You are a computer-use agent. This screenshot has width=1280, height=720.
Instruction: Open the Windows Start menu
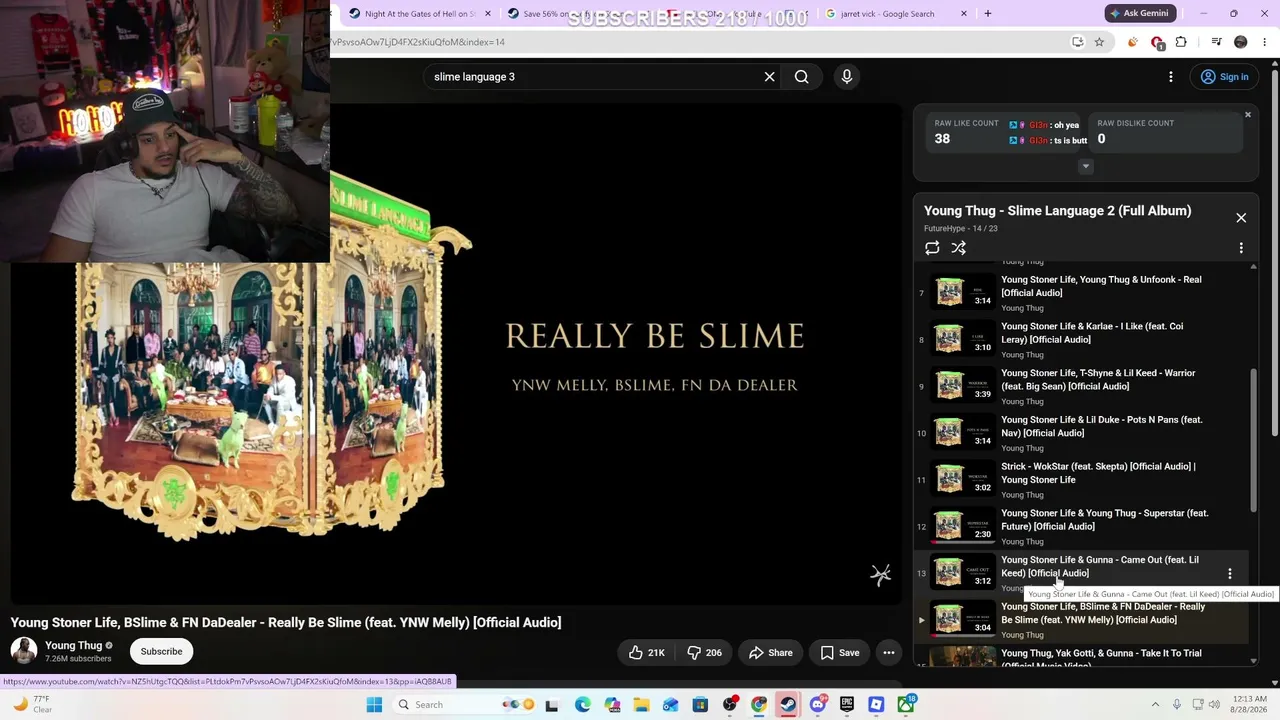(x=374, y=705)
